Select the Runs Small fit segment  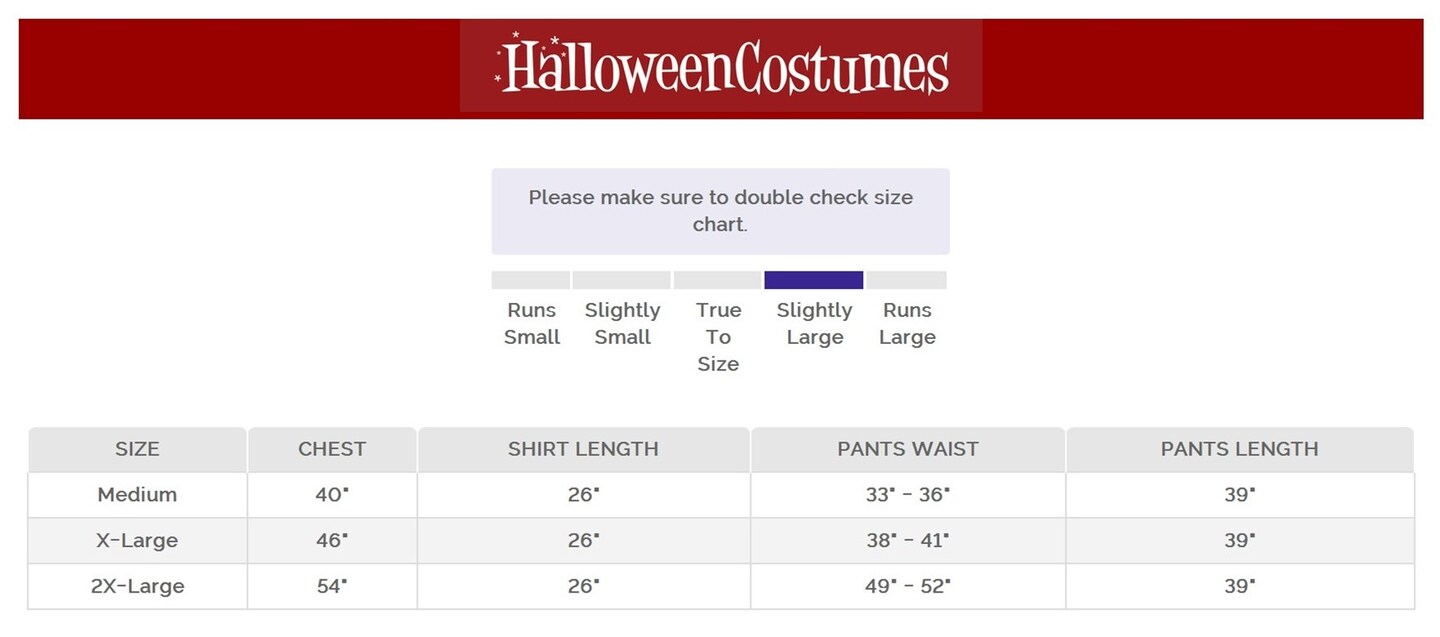tap(531, 280)
